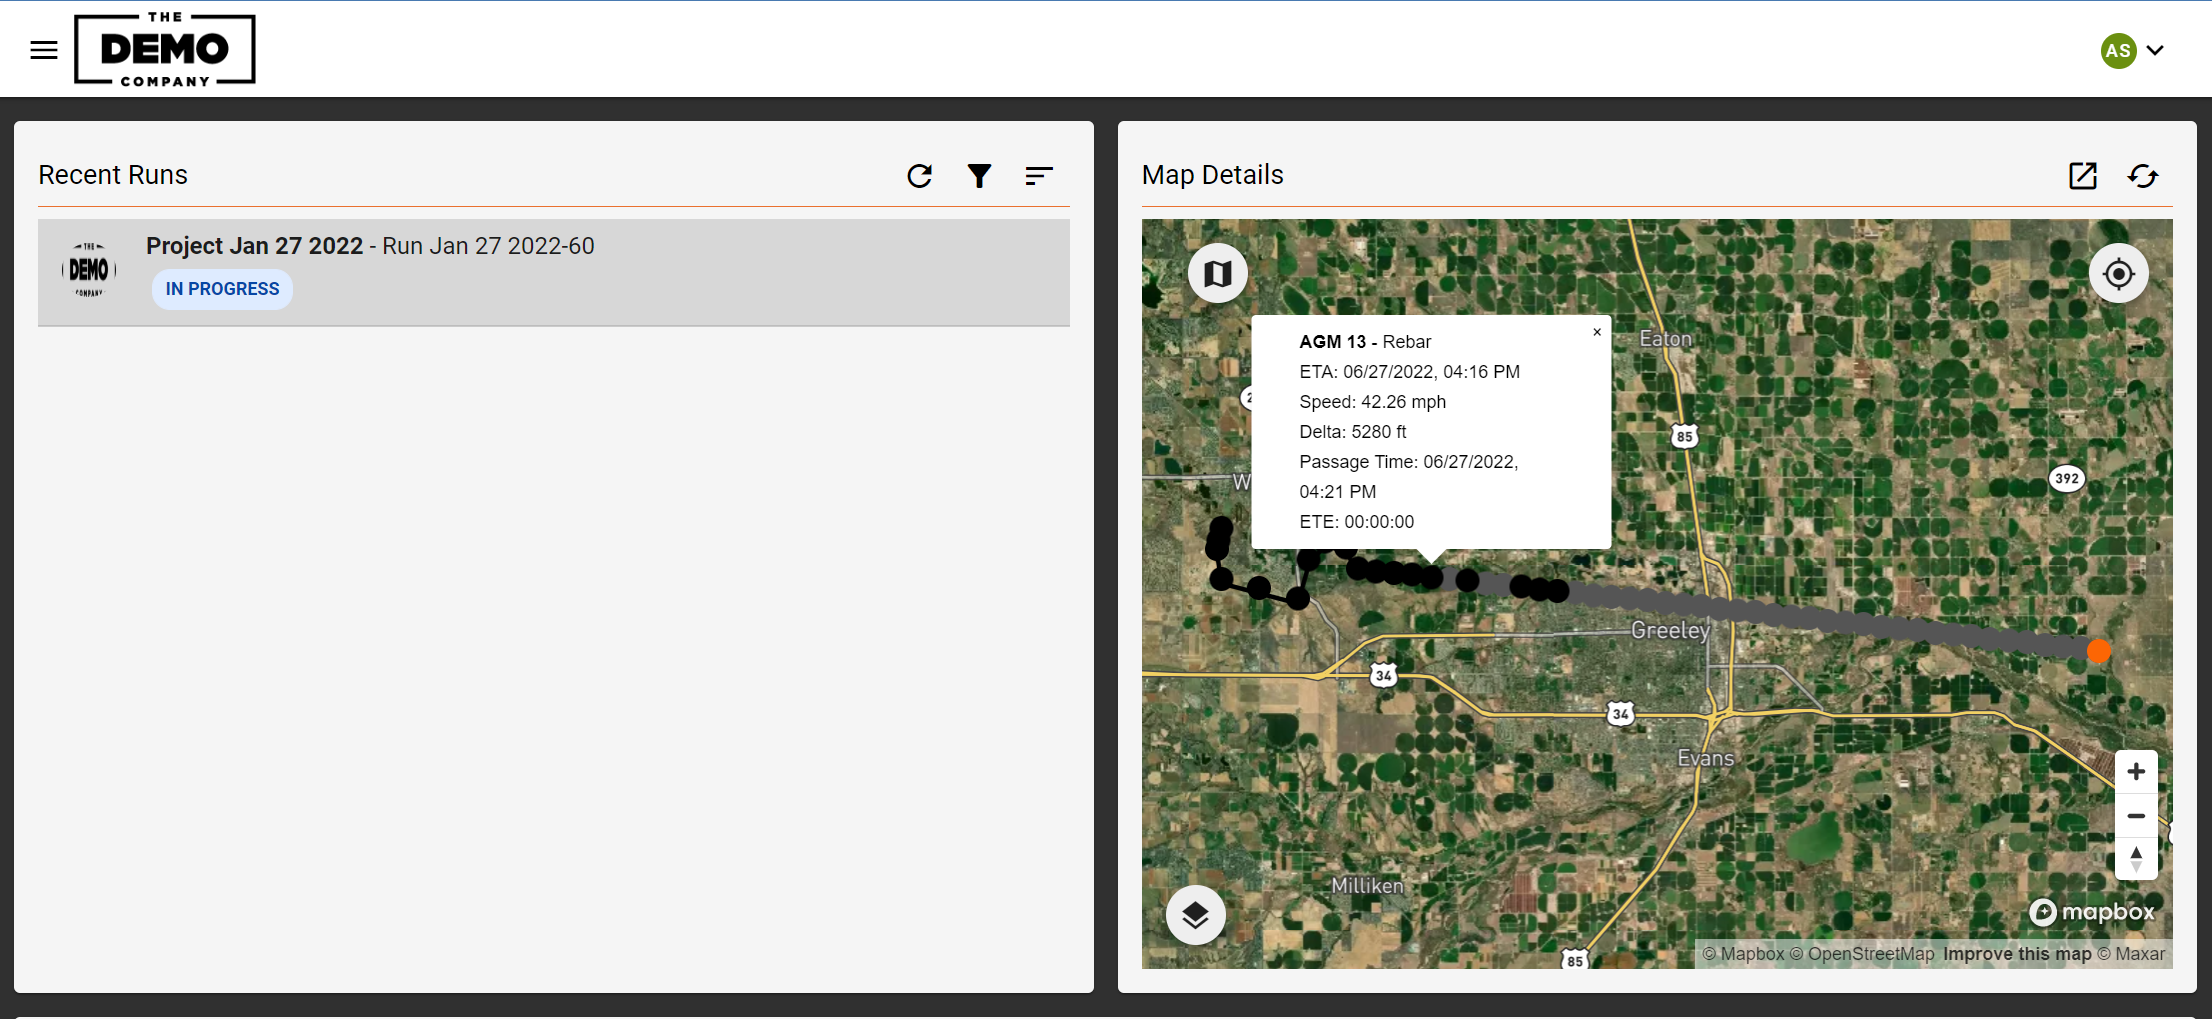Click the IN PROGRESS status badge
This screenshot has height=1019, width=2212.
click(x=222, y=289)
